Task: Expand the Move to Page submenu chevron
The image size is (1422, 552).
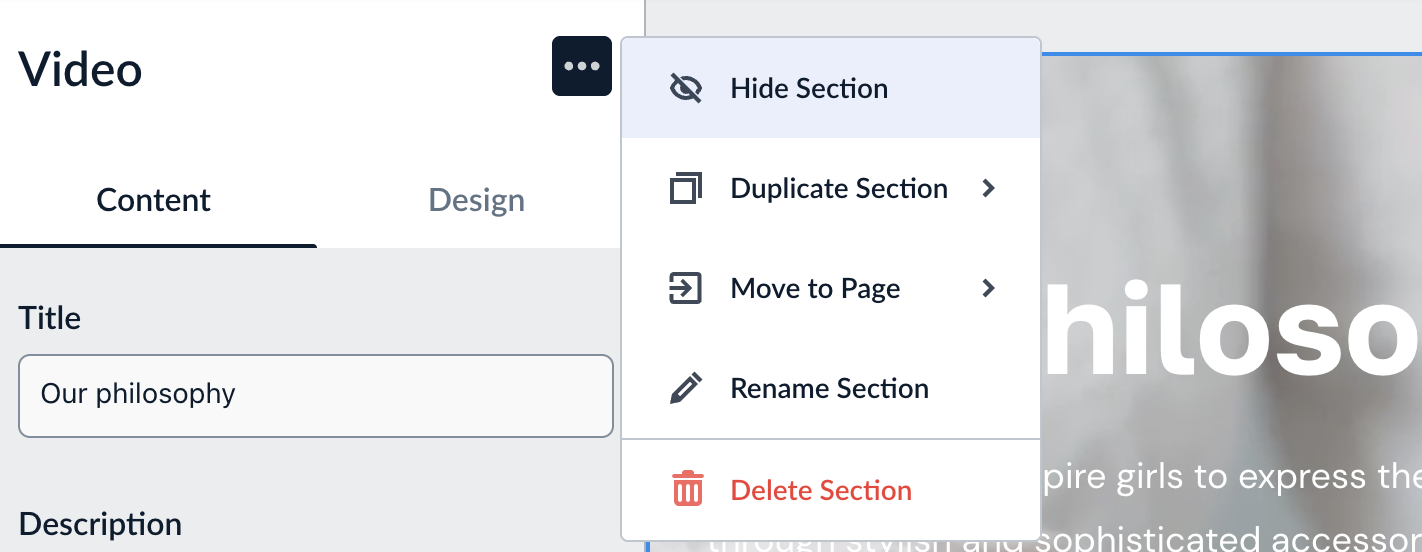Action: coord(988,288)
